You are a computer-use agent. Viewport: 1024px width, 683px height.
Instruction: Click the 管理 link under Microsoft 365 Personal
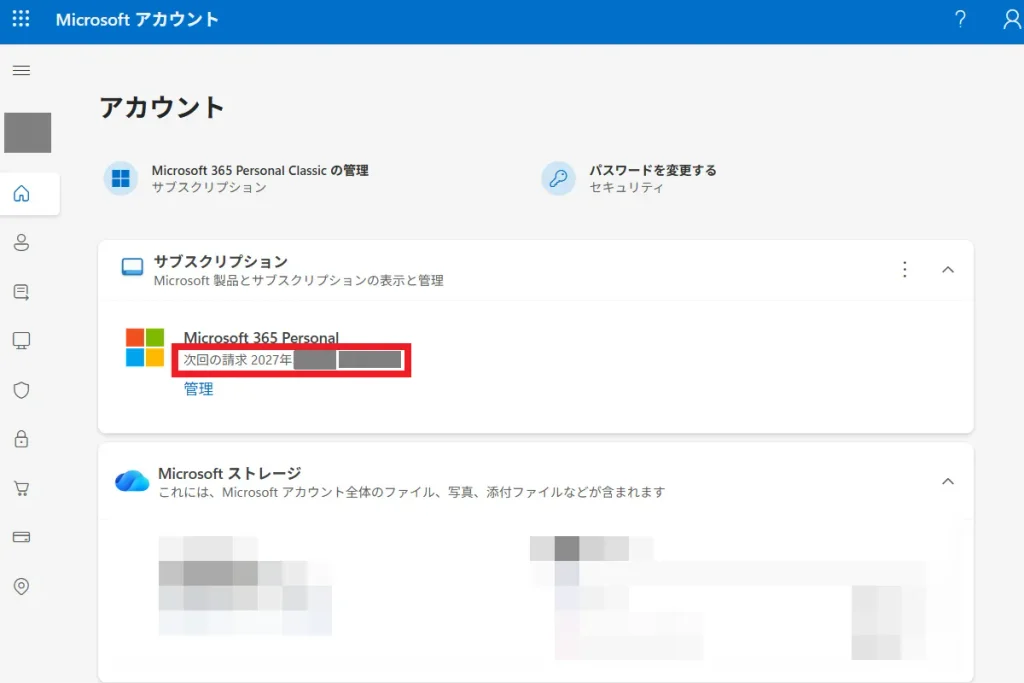tap(199, 389)
